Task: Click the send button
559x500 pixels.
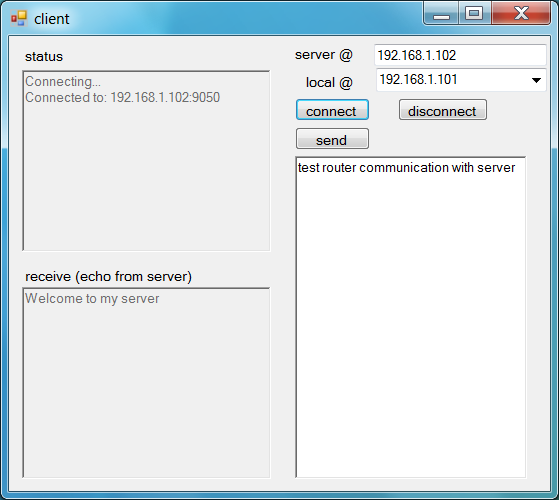Action: tap(332, 139)
